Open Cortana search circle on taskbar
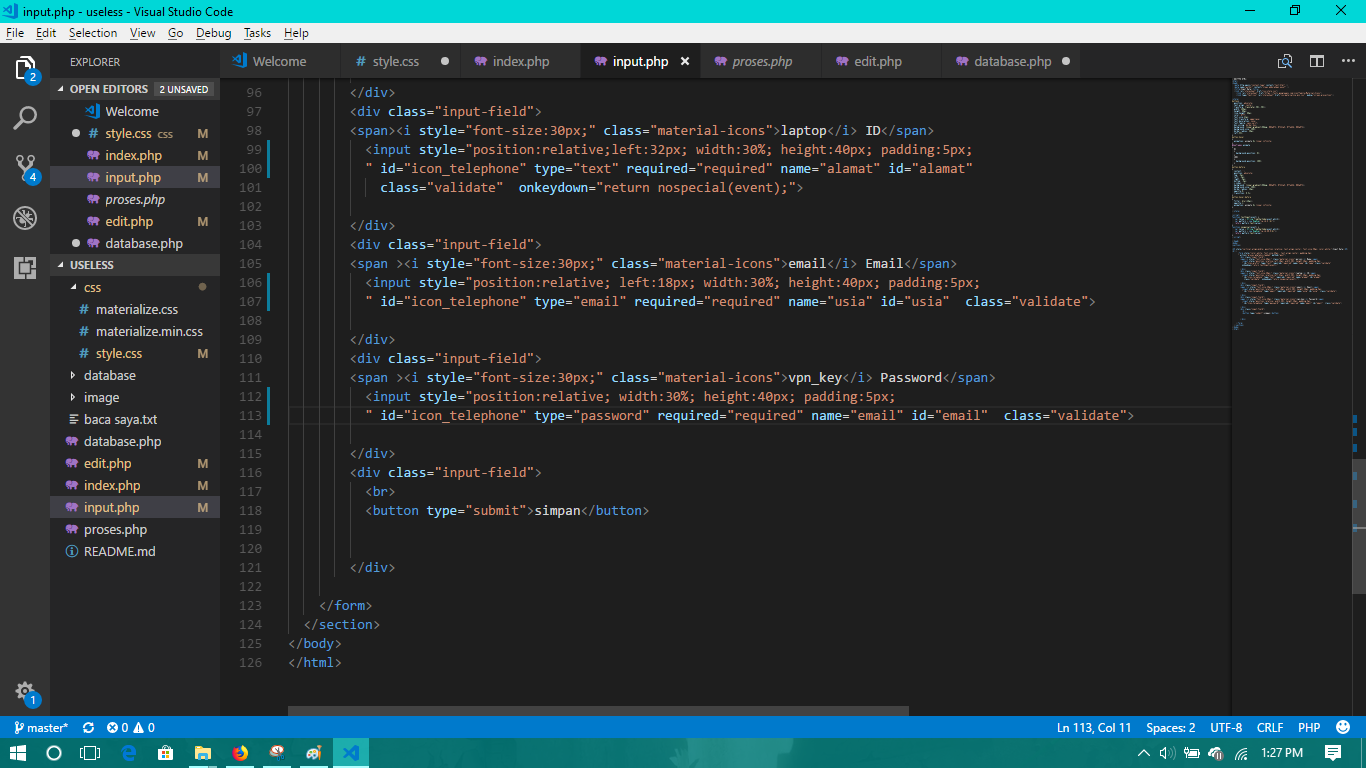 pos(54,753)
